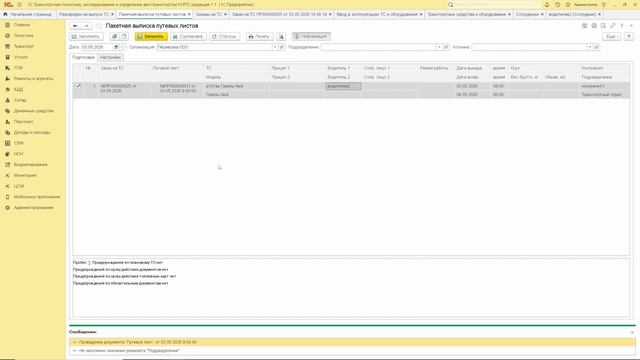Open history icon in title bar
Viewport: 640px width, 360px height.
click(558, 4)
